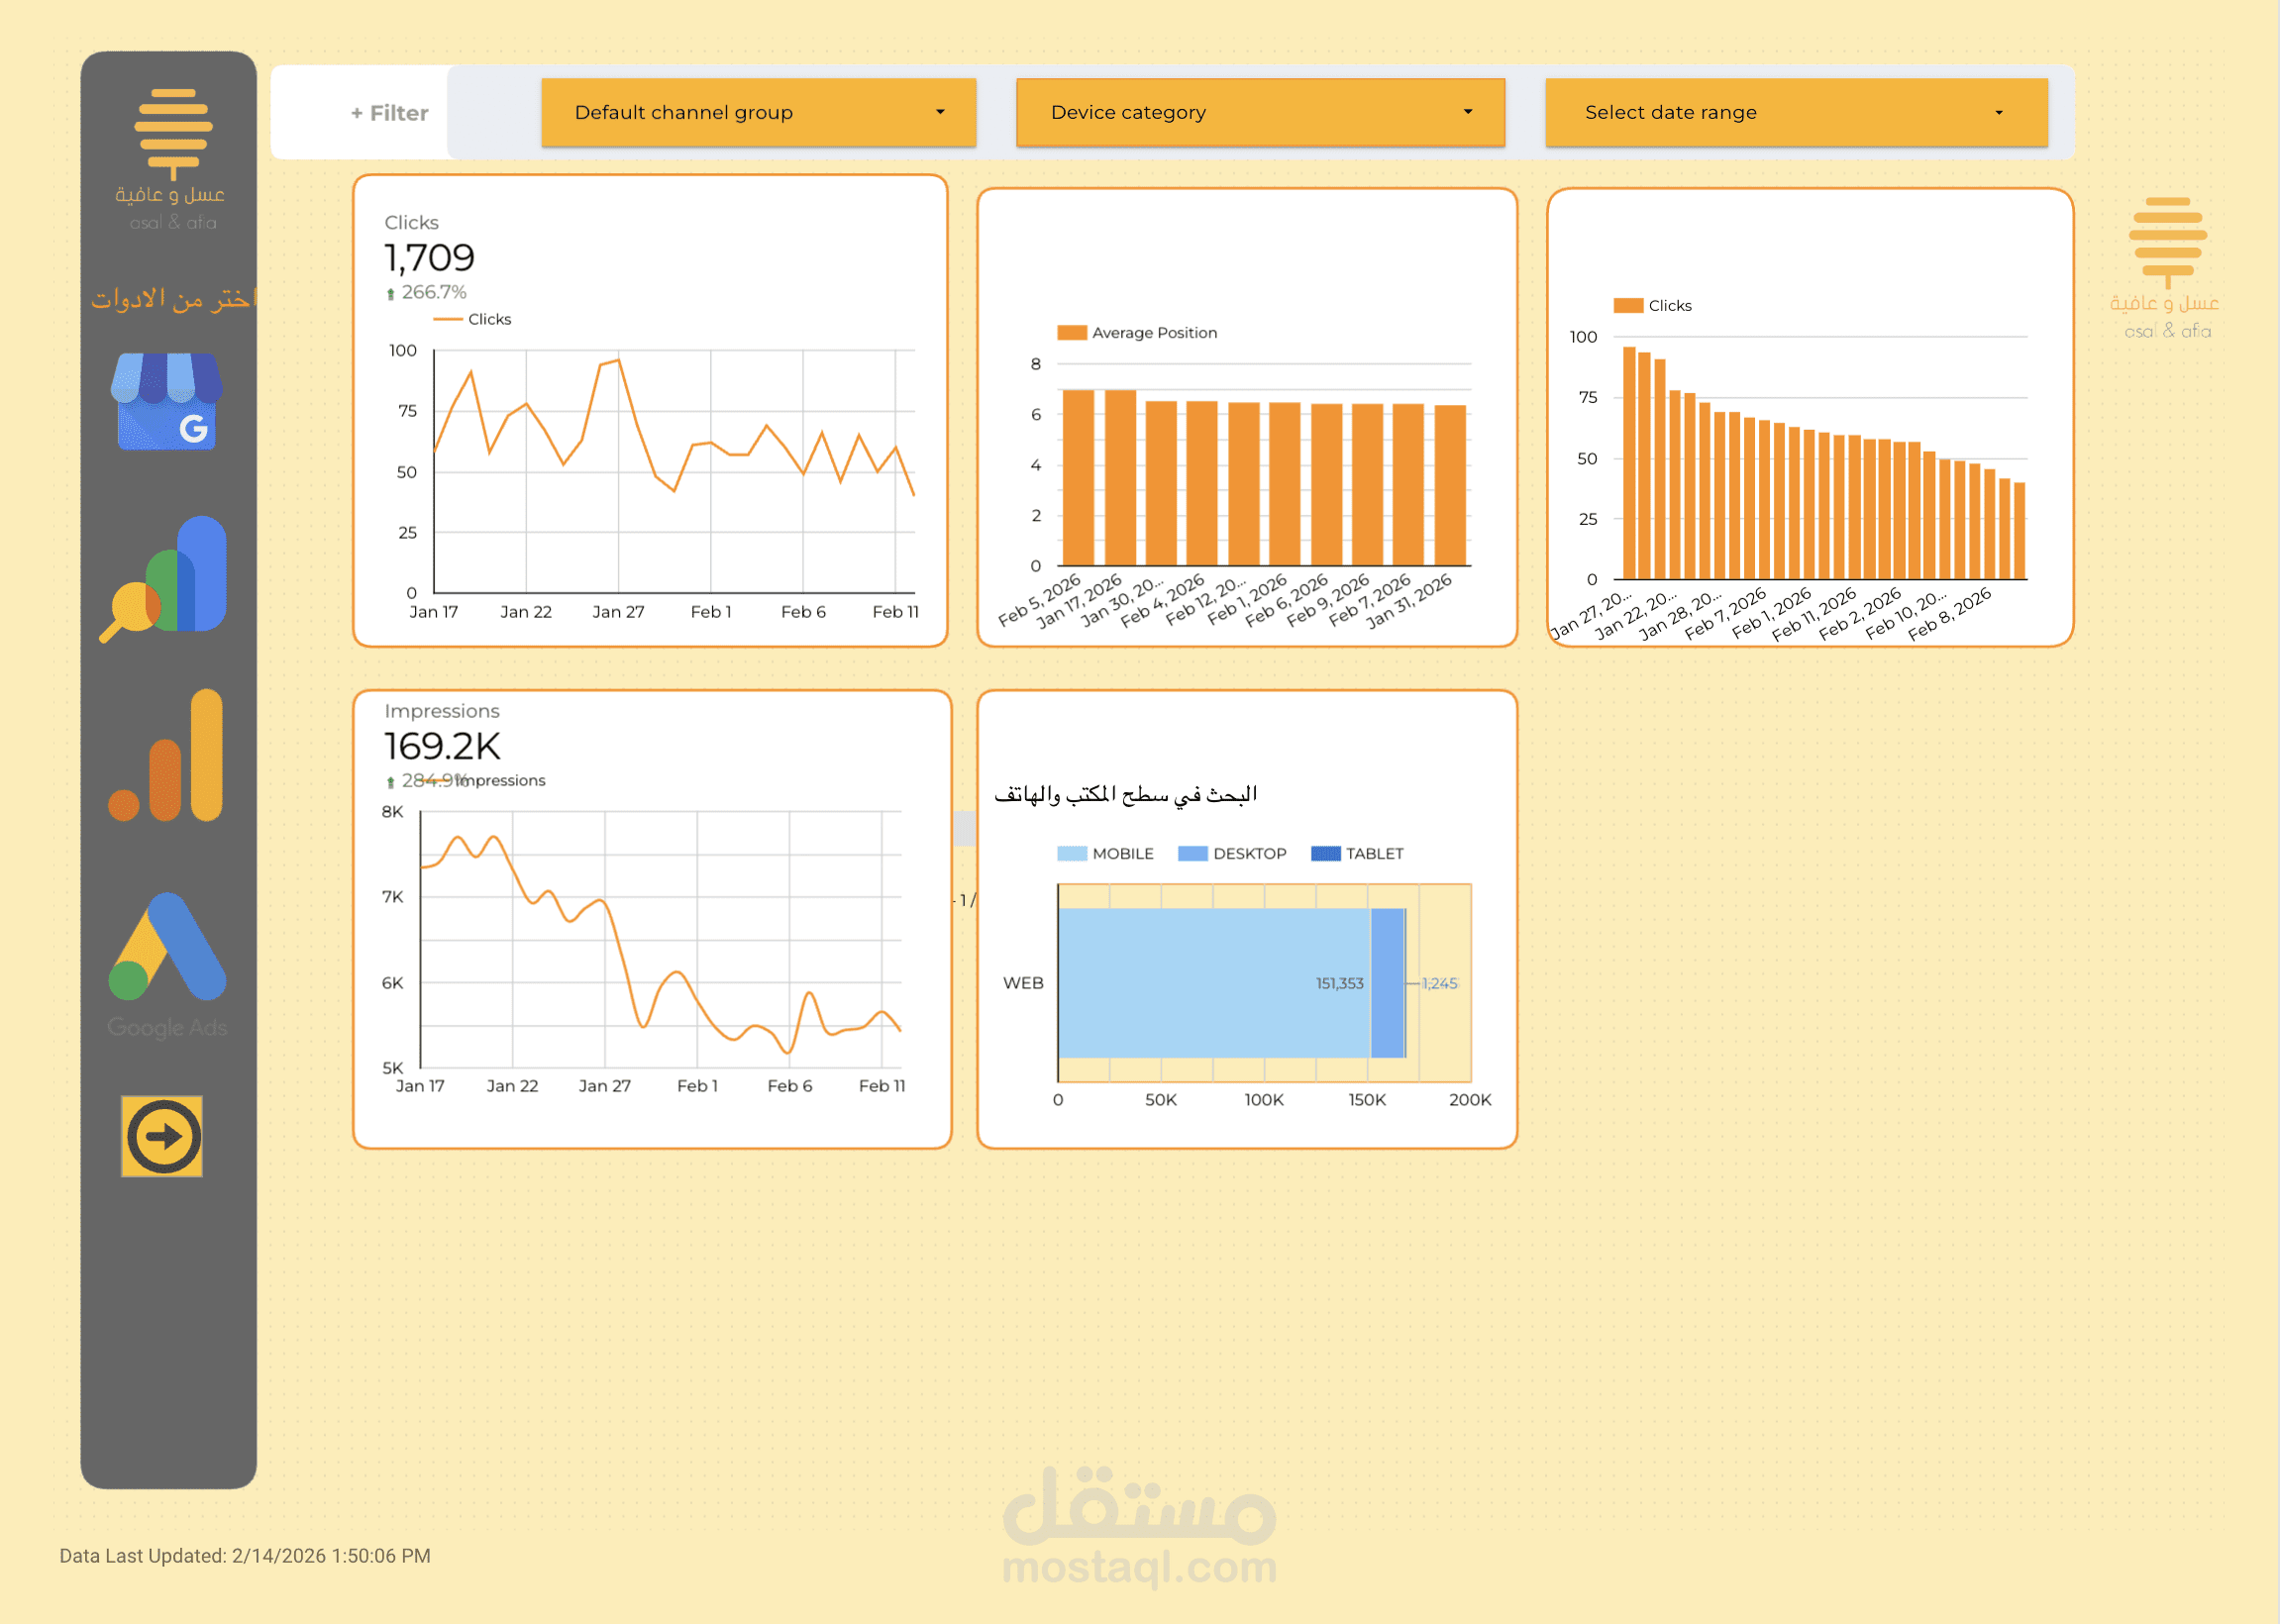Click the Impressions scorecard value 169.2K
Viewport: 2280px width, 1624px height.
click(x=442, y=747)
